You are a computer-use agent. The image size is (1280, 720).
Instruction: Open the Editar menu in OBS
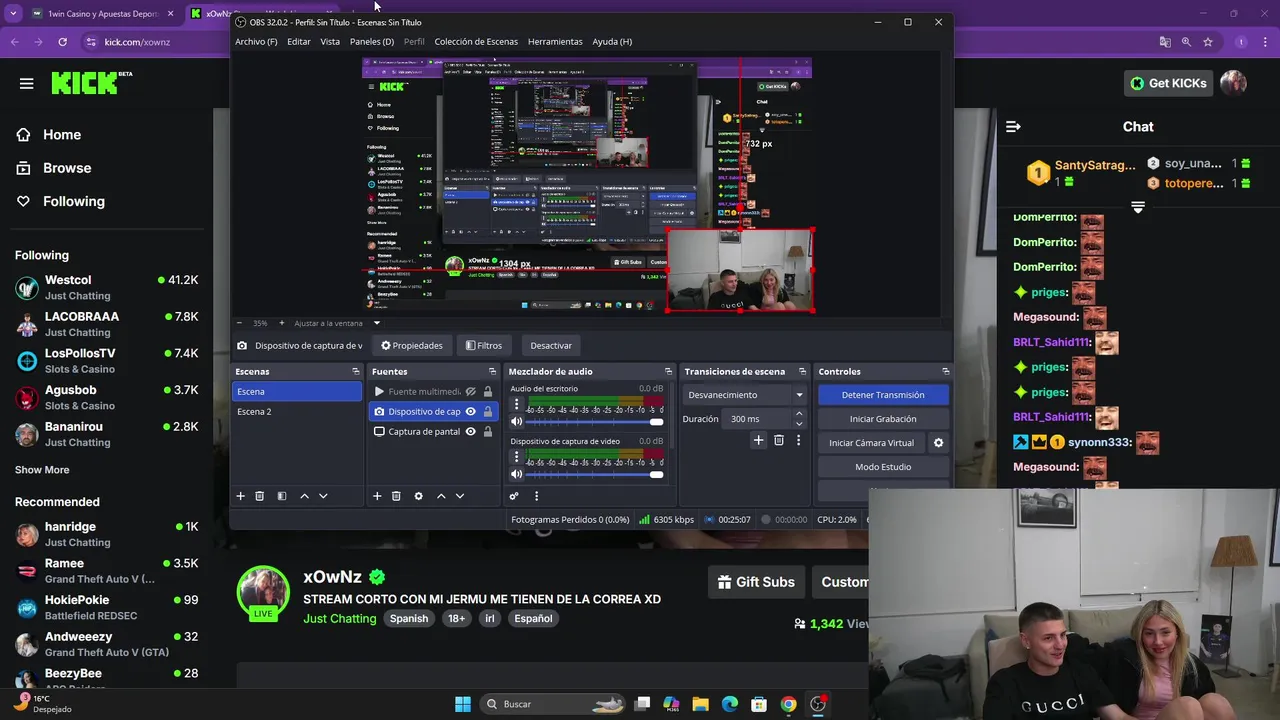click(x=299, y=42)
